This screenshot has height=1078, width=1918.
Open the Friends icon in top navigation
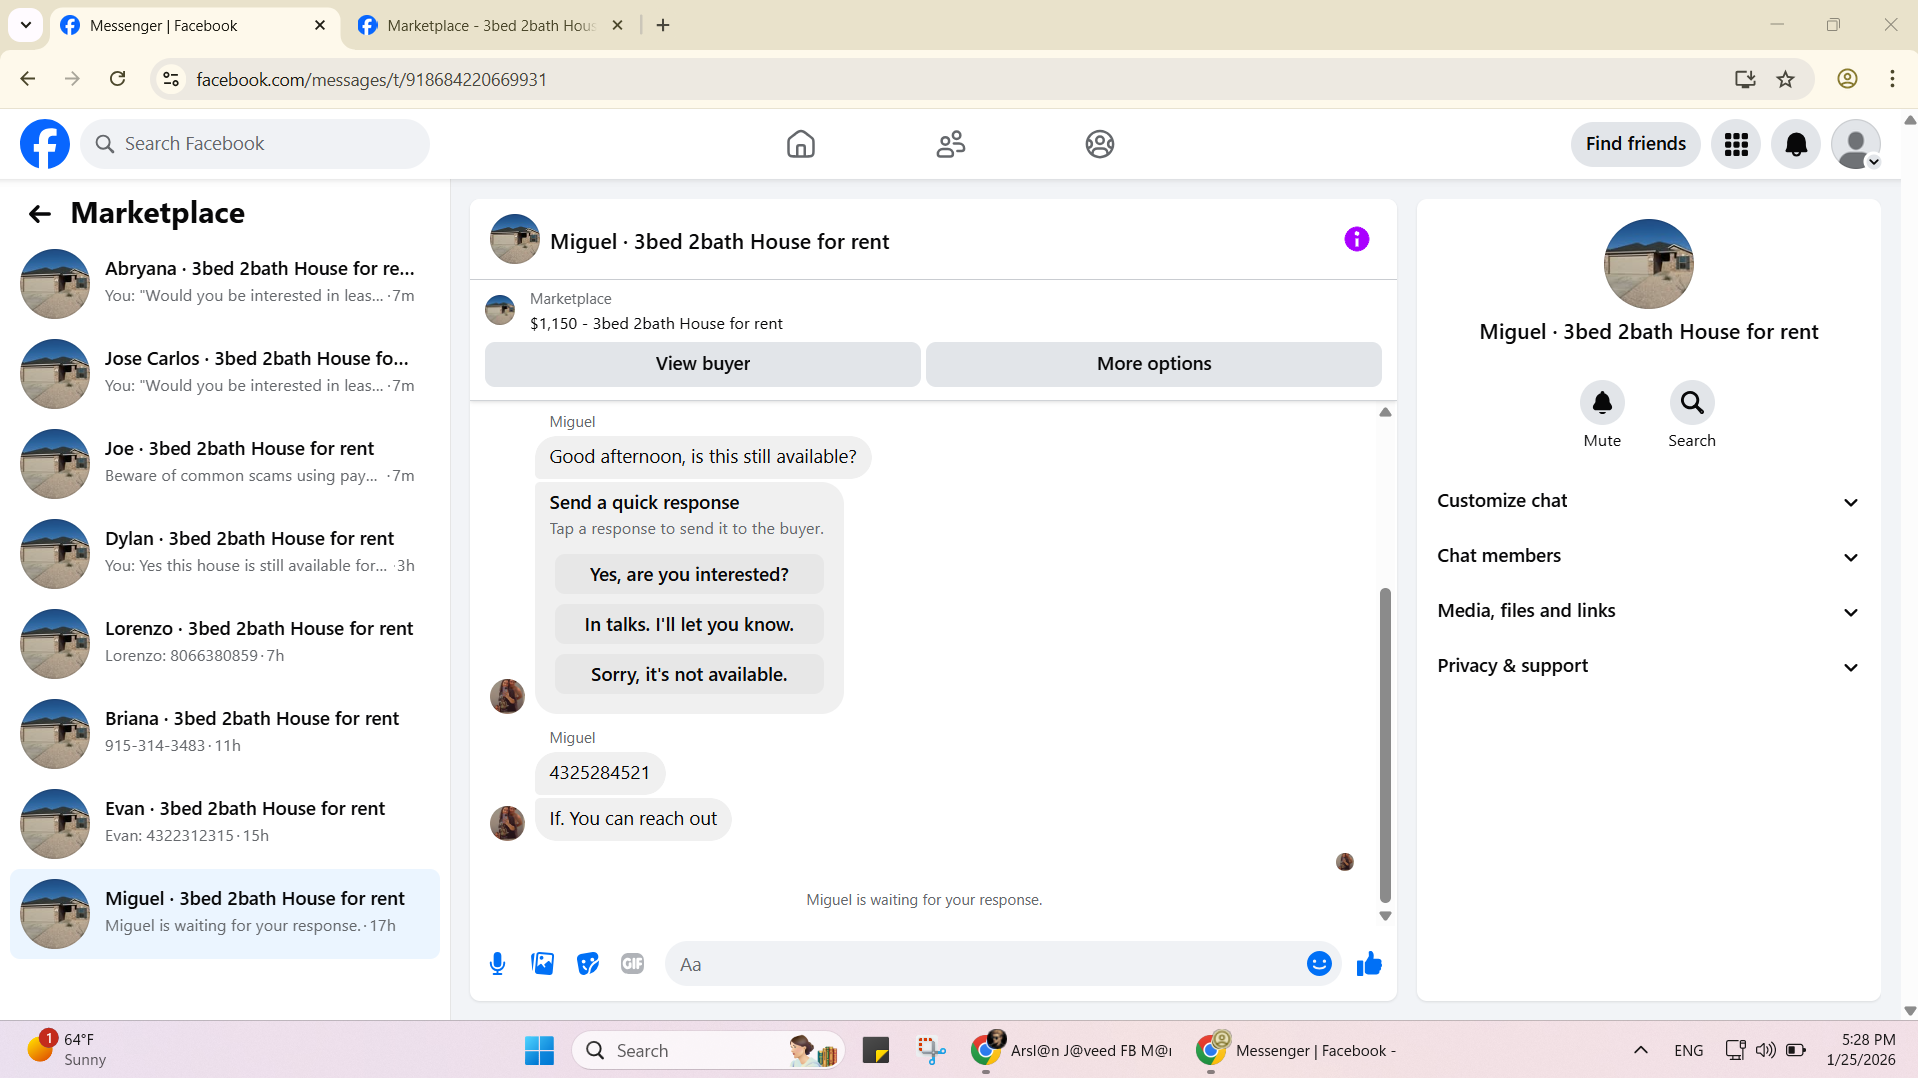[950, 144]
